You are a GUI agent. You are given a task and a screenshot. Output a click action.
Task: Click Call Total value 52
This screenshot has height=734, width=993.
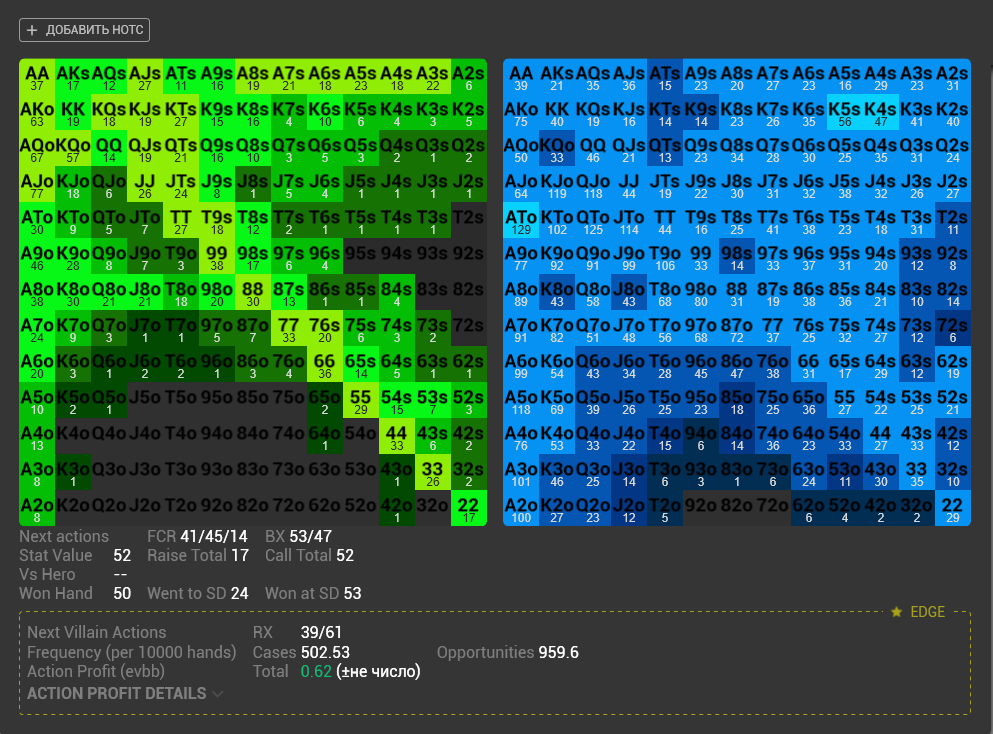[x=345, y=555]
